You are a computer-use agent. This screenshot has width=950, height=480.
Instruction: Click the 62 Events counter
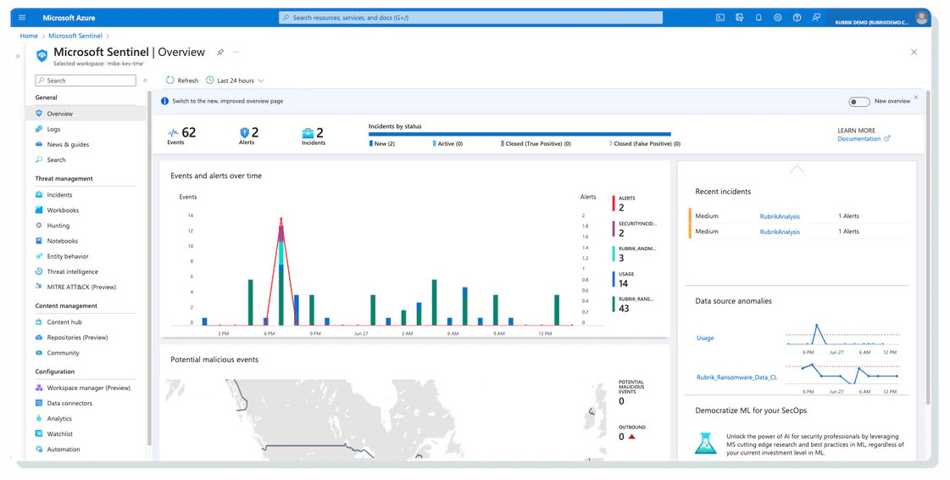[x=182, y=135]
